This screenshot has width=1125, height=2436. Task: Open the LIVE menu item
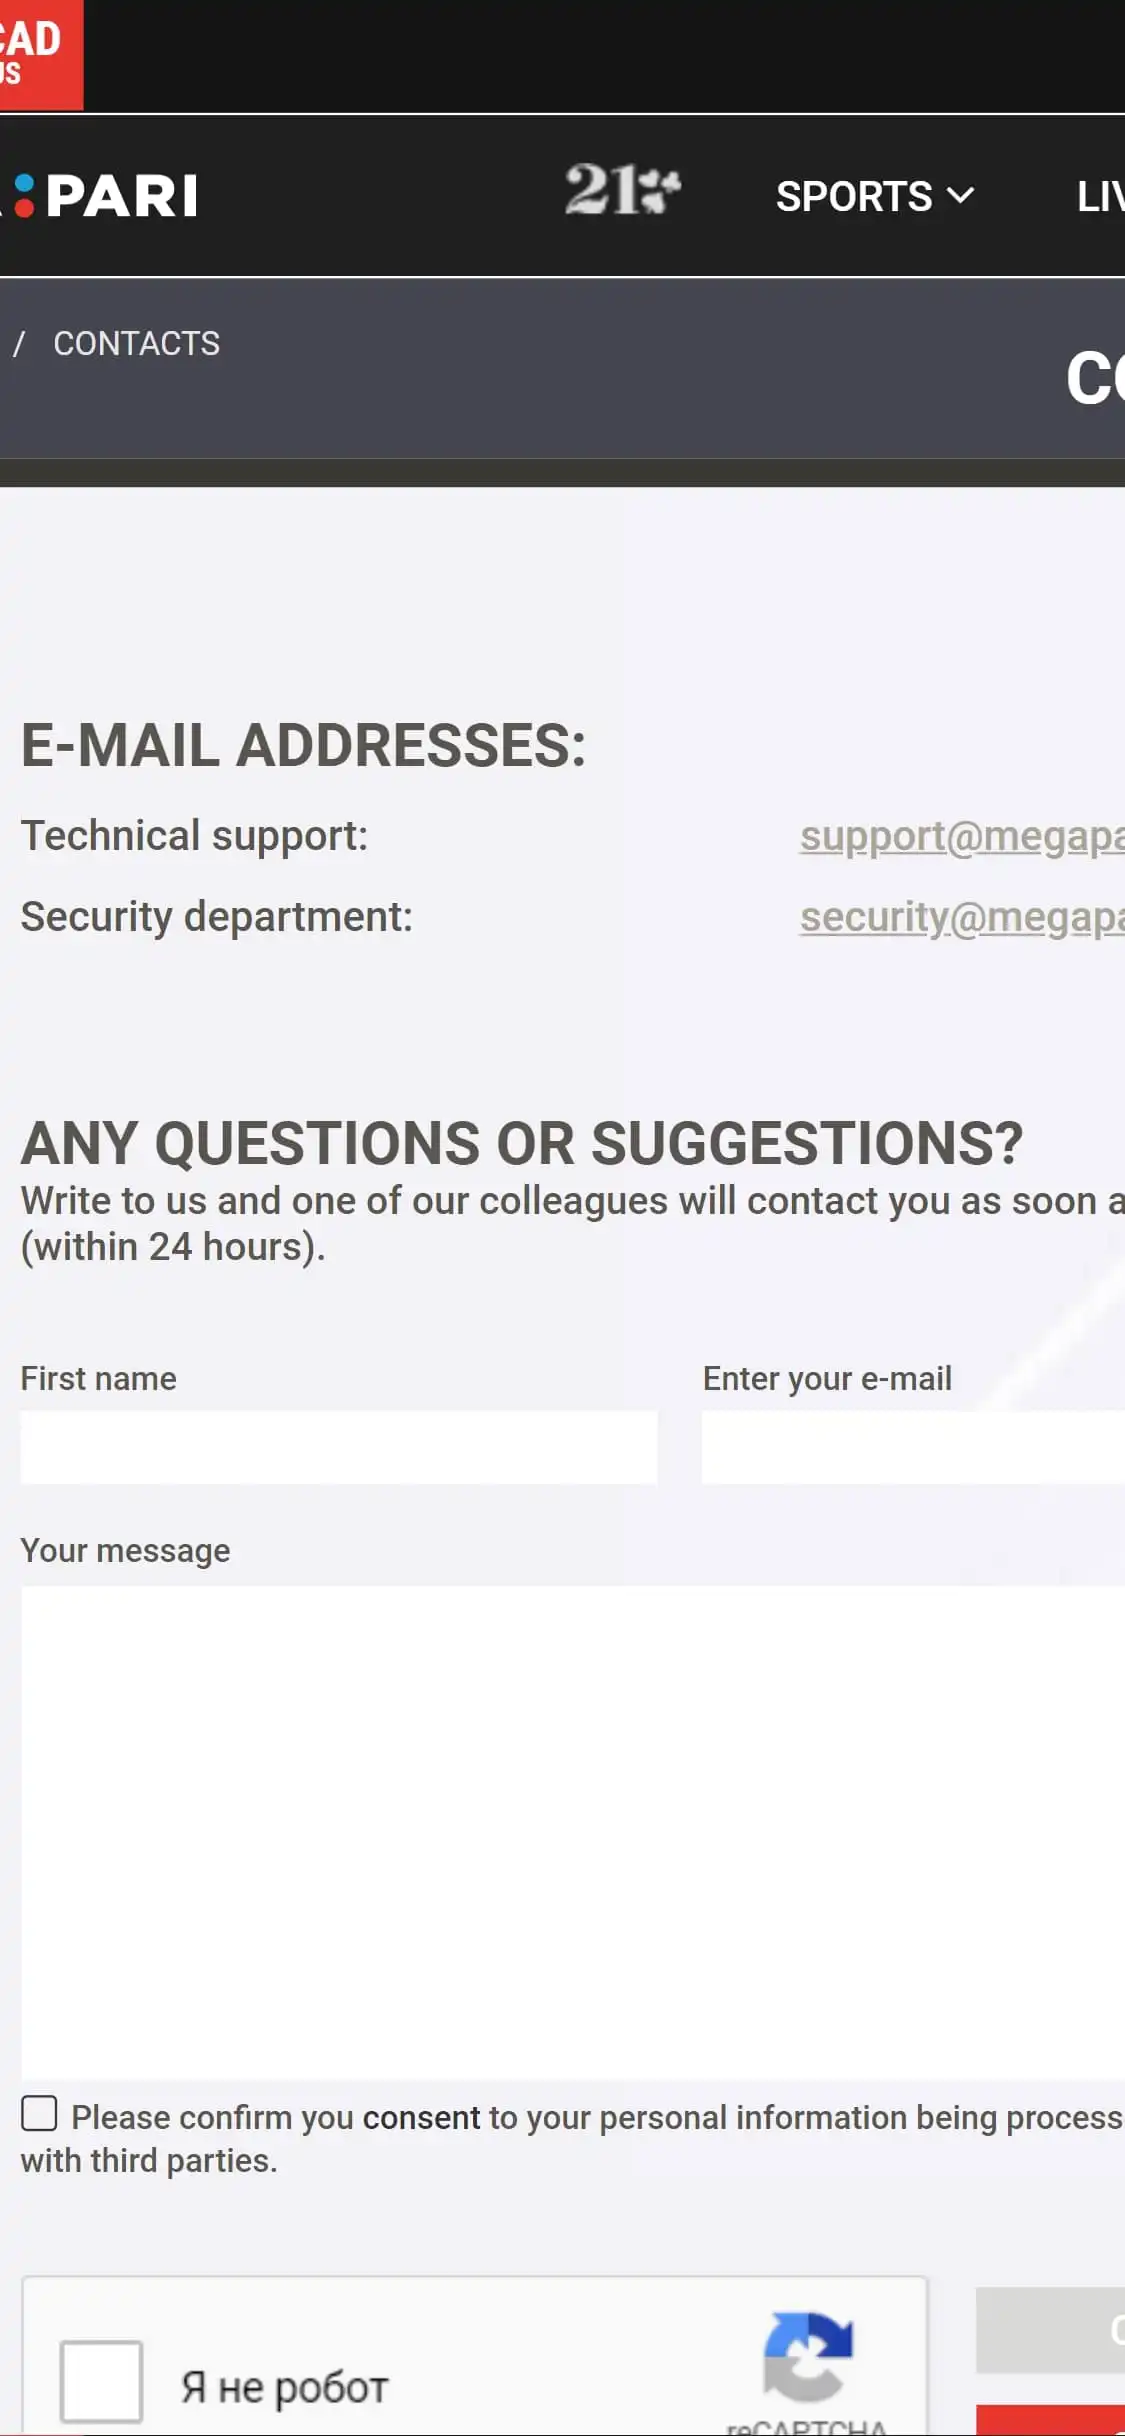tap(1100, 196)
